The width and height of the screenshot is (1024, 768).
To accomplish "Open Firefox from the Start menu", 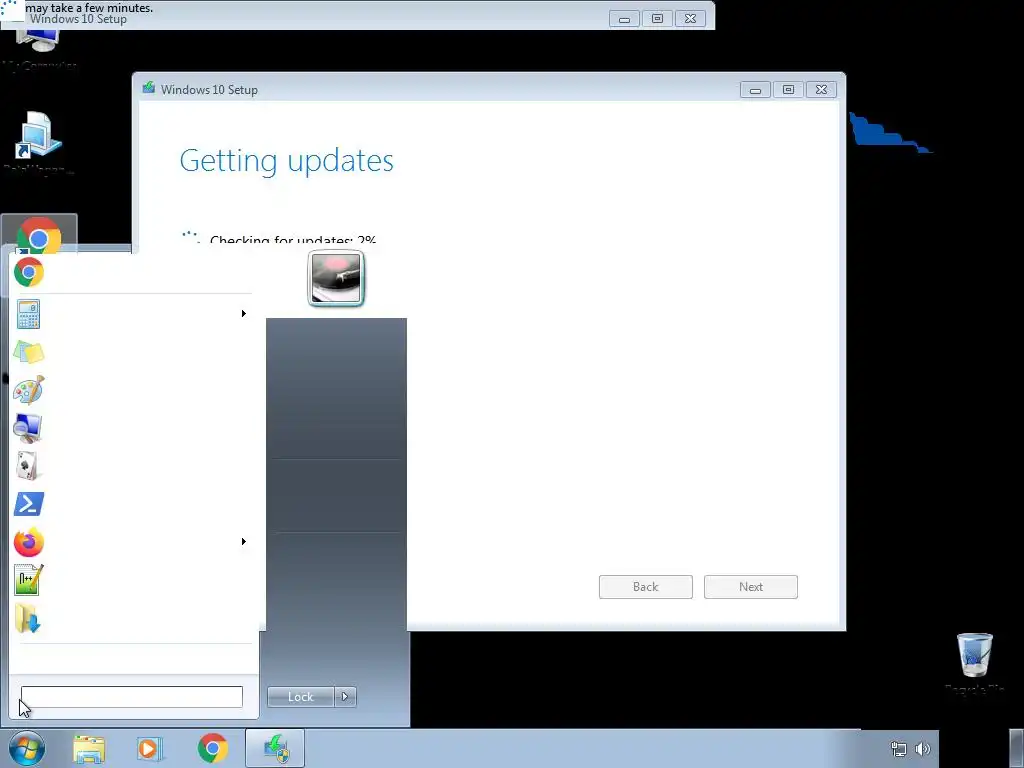I will (x=29, y=542).
